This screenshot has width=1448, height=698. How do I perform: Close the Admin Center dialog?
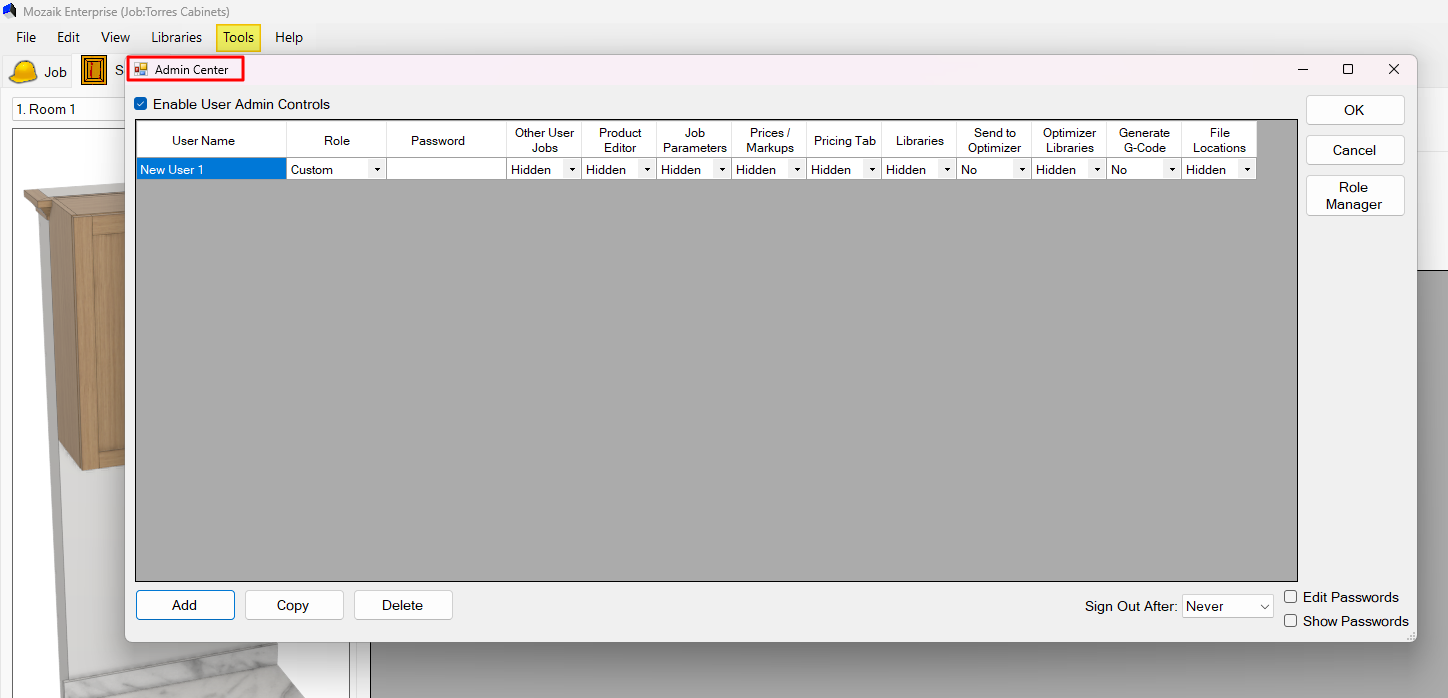(x=1393, y=69)
